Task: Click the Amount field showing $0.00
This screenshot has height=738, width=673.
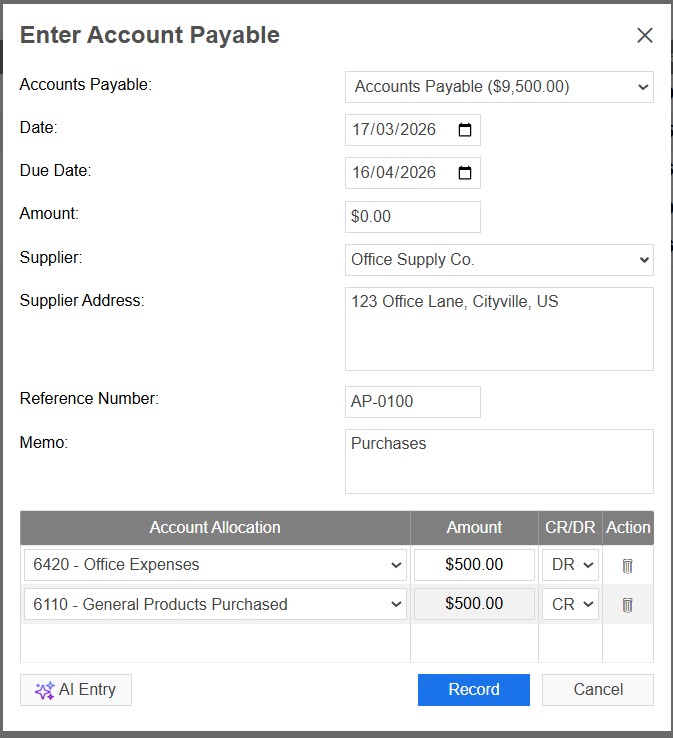Action: [x=412, y=217]
